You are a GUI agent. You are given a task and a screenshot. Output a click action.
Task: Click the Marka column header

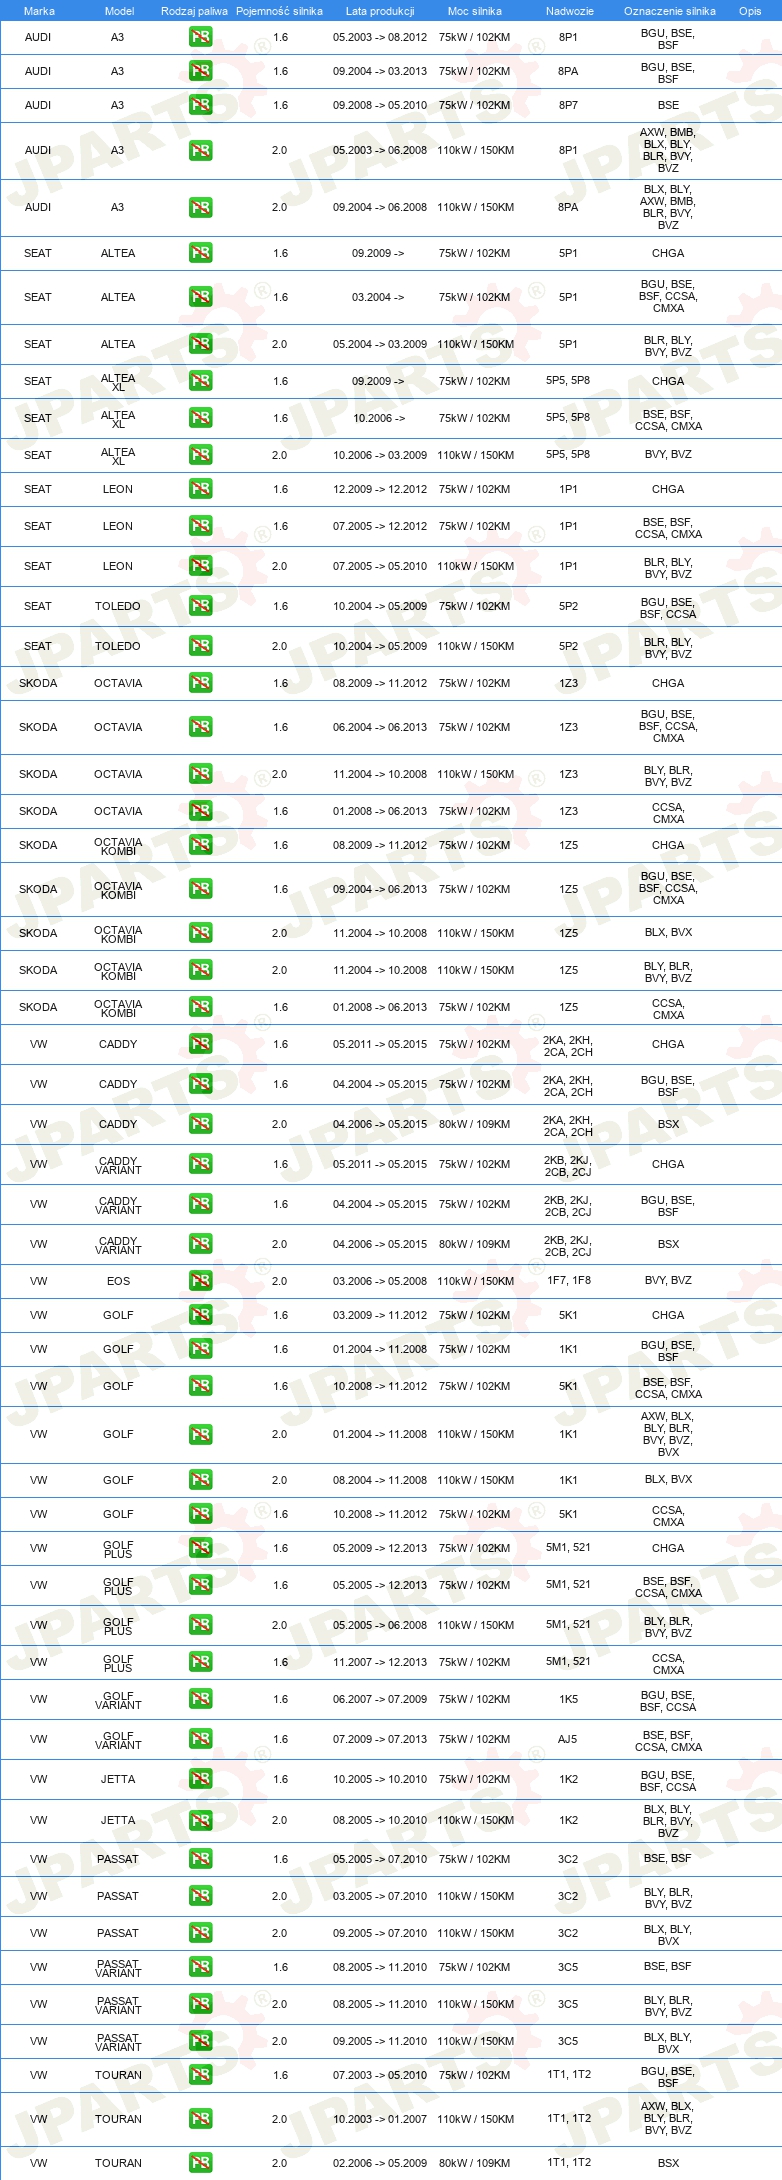click(39, 11)
